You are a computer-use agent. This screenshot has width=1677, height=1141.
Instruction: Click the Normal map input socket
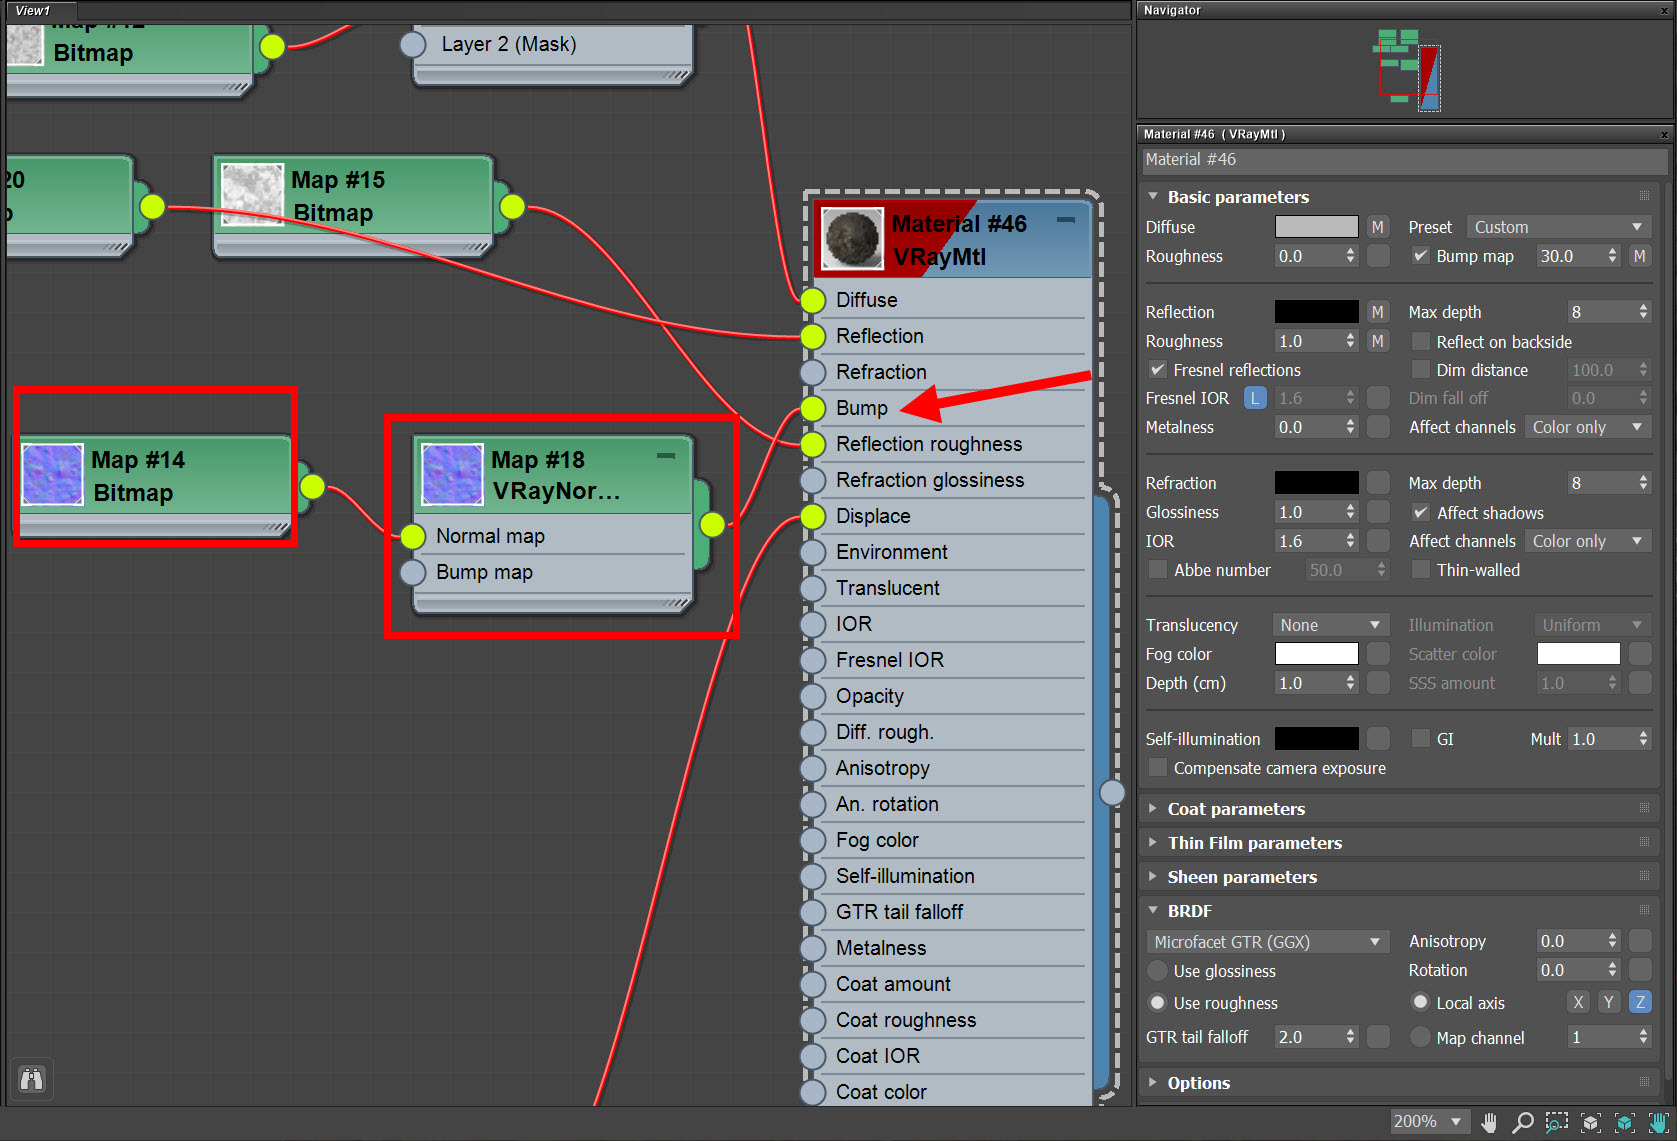(x=413, y=536)
